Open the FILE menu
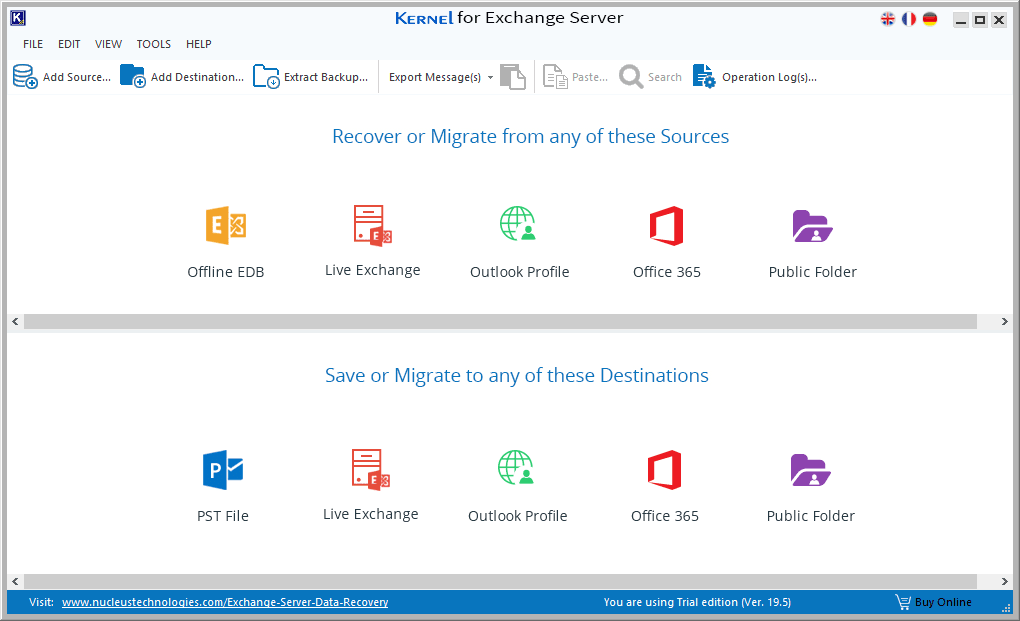Viewport: 1020px width, 621px height. 33,44
